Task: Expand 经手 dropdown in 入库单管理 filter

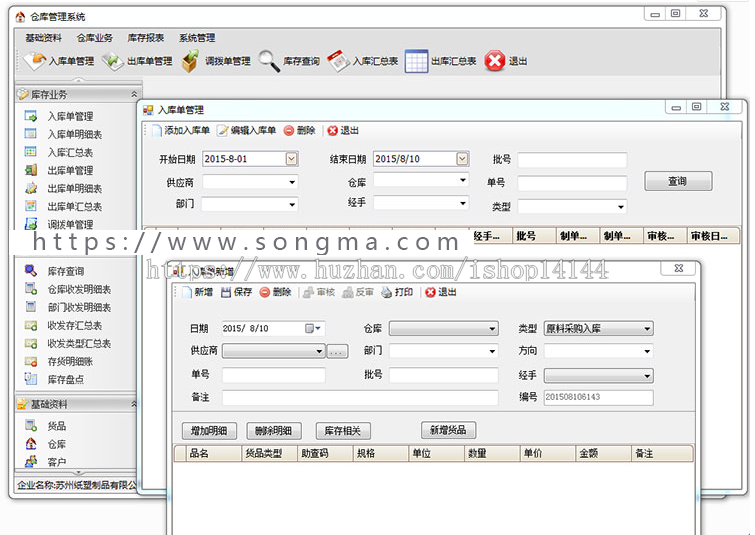Action: pyautogui.click(x=462, y=203)
